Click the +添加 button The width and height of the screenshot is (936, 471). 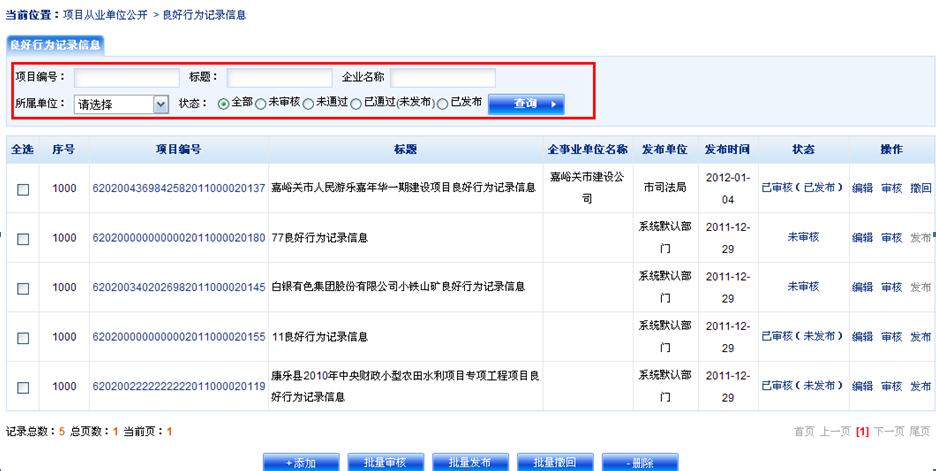pos(301,462)
